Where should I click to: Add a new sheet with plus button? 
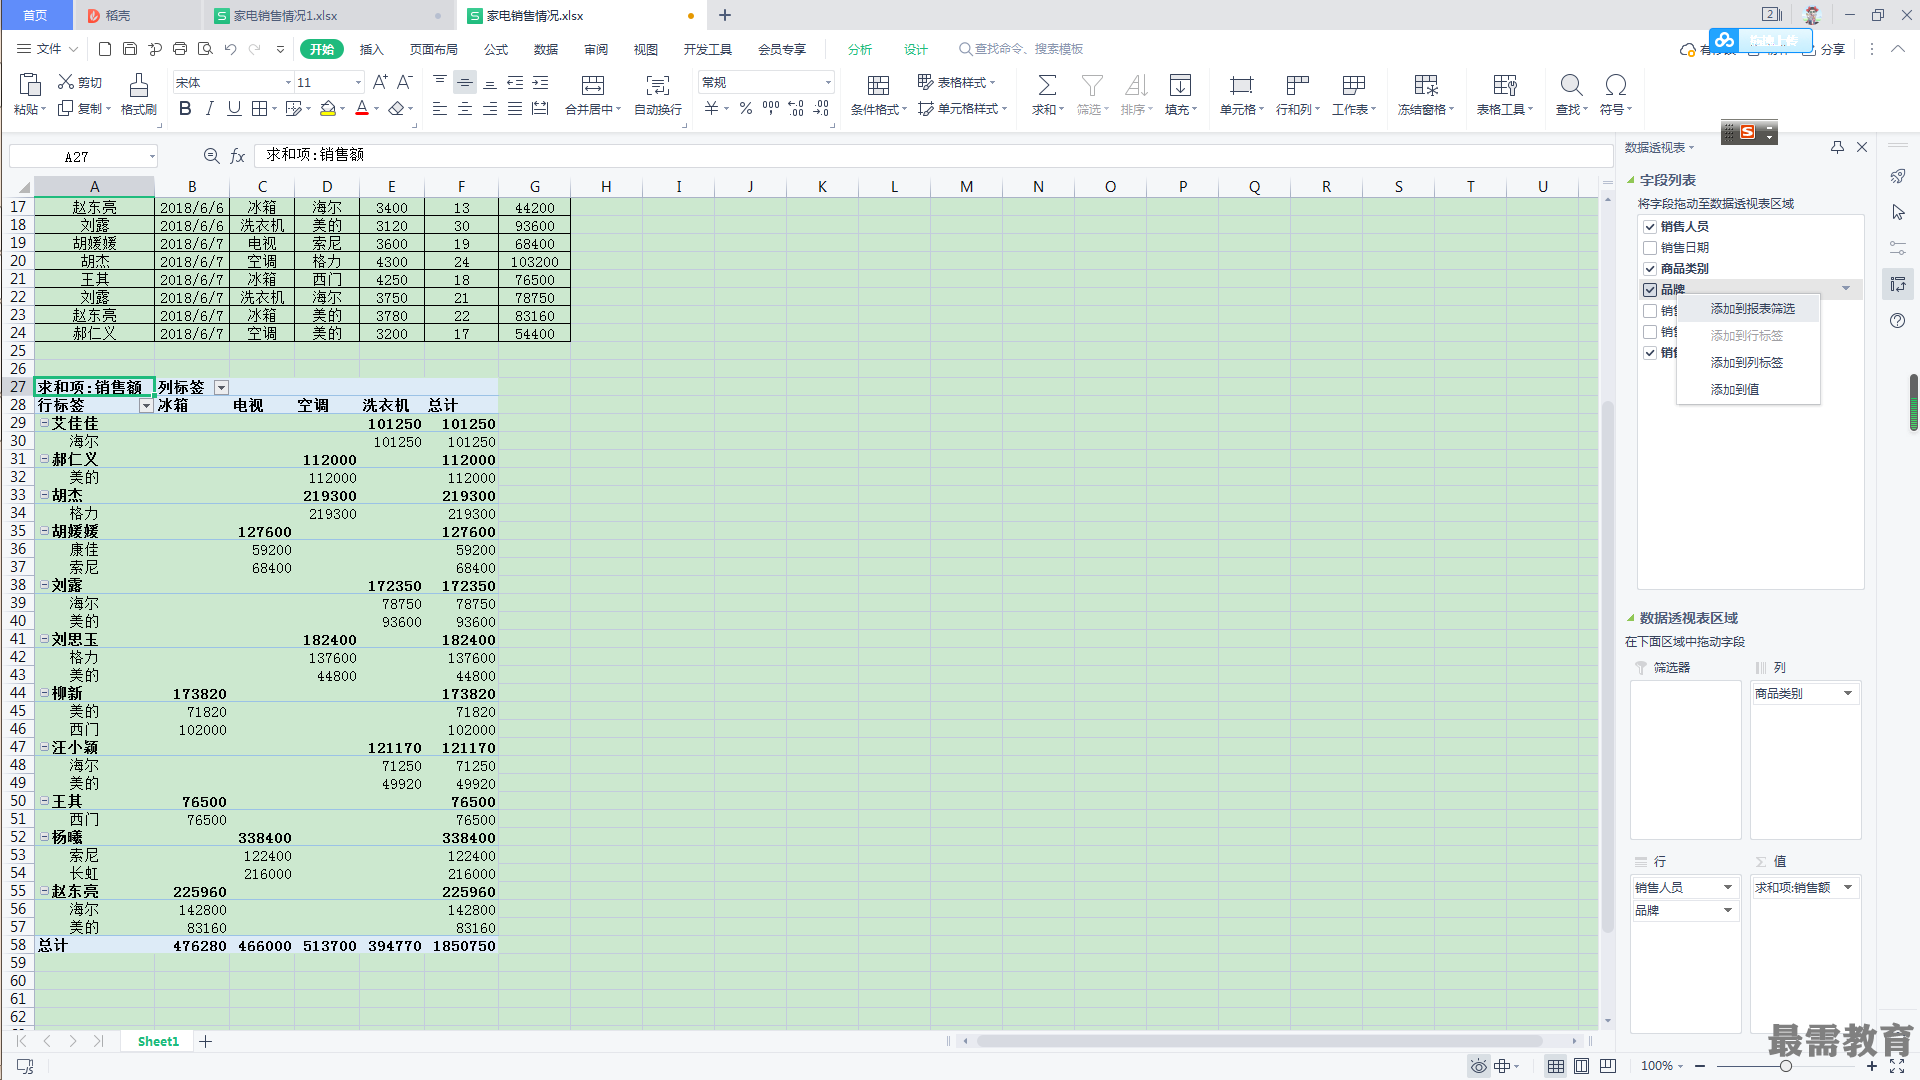[x=206, y=1042]
